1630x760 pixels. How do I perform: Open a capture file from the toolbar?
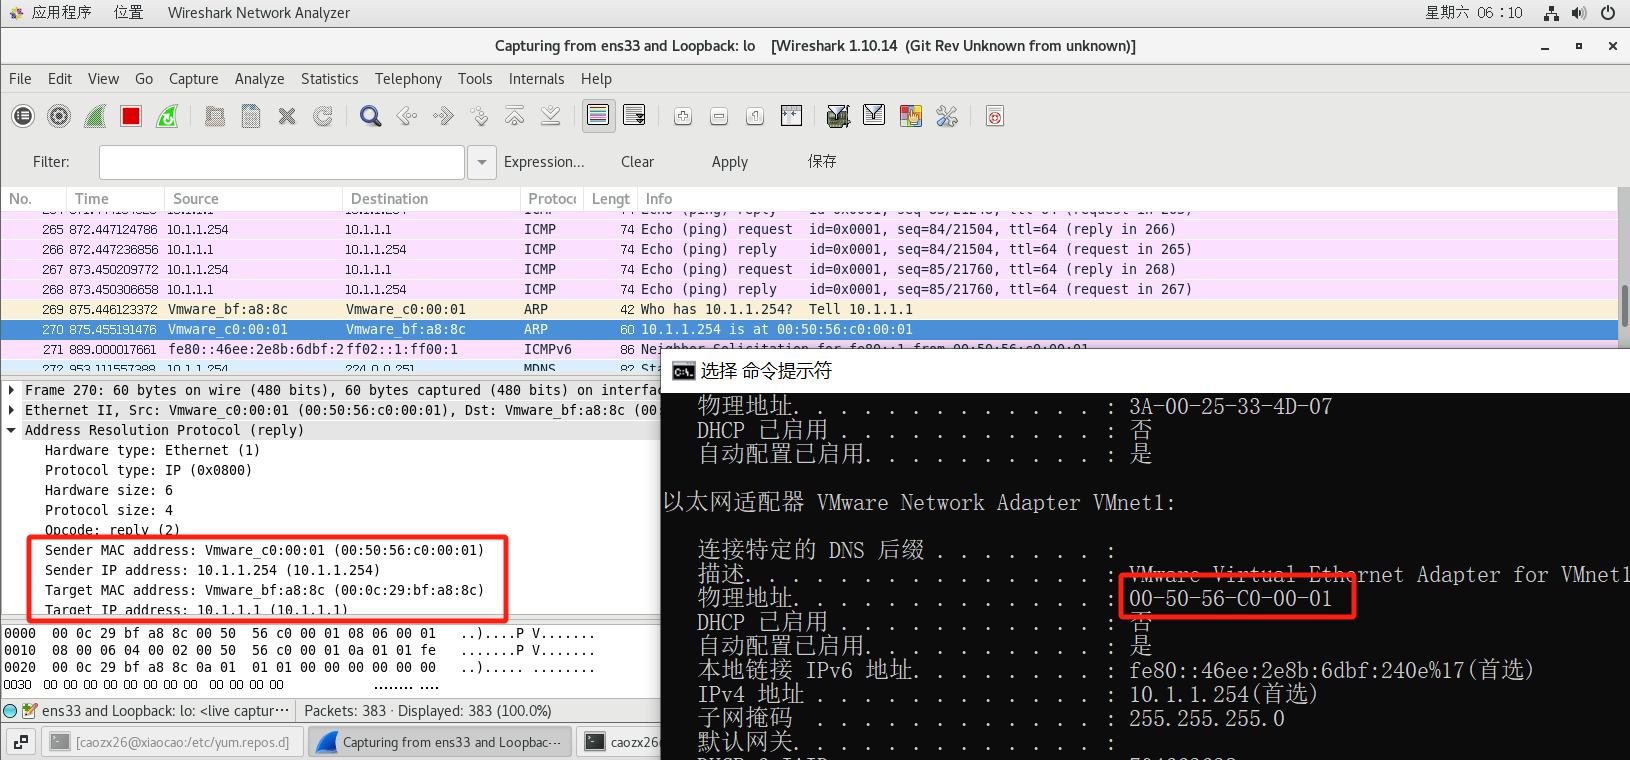215,116
